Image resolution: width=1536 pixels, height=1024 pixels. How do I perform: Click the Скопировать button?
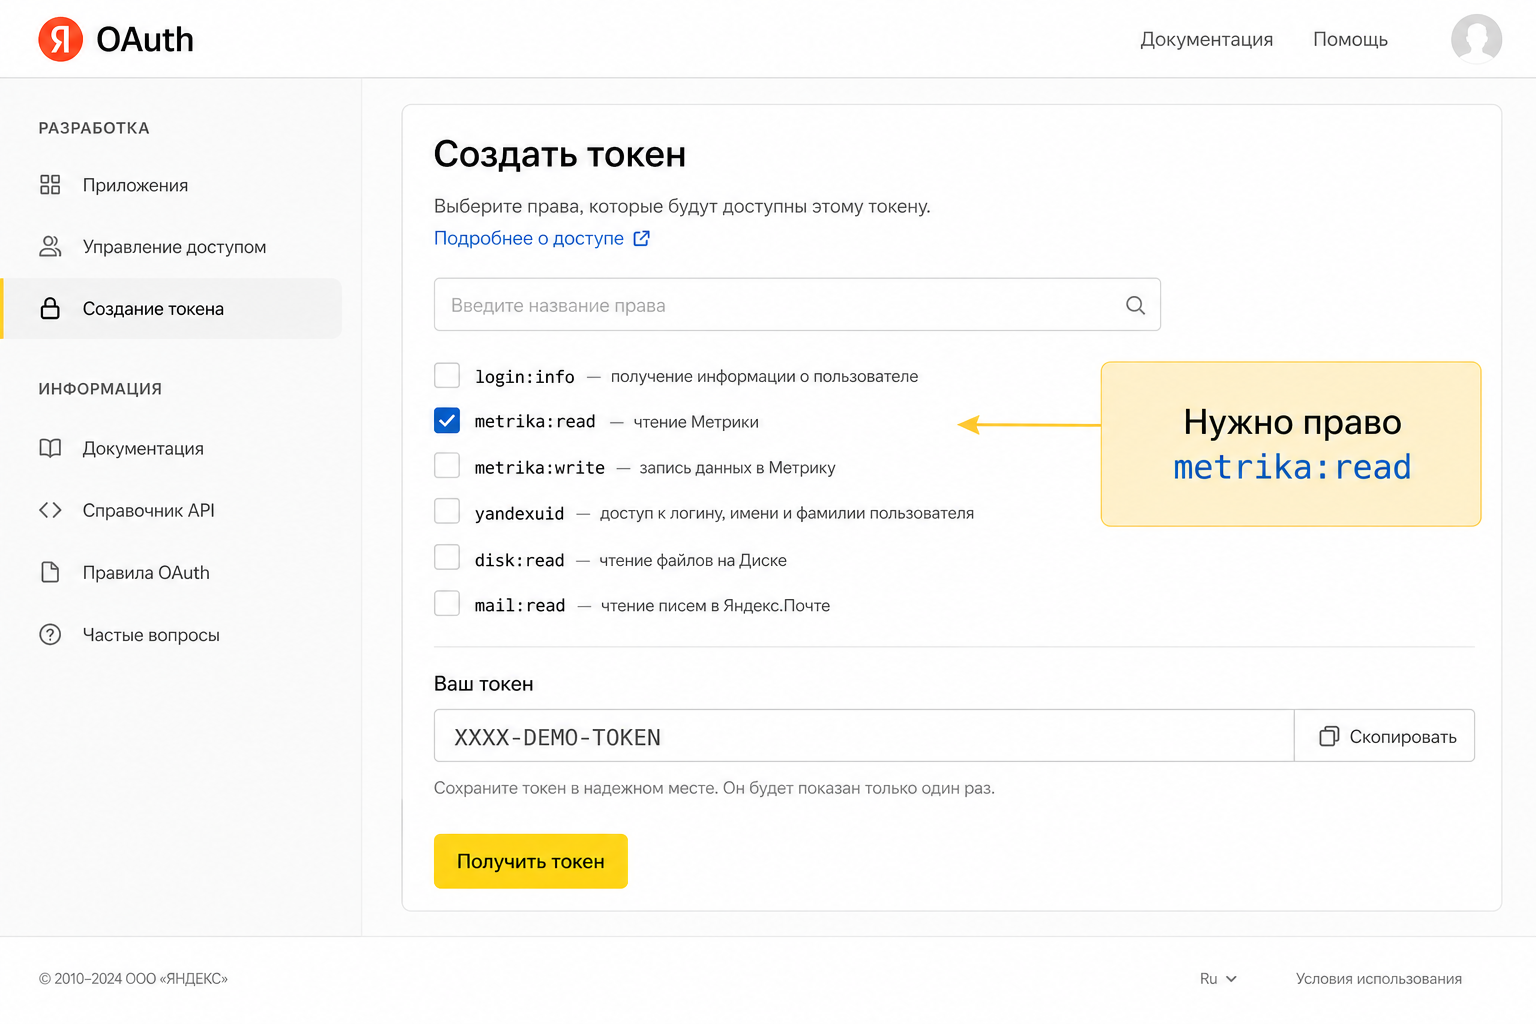pos(1385,736)
